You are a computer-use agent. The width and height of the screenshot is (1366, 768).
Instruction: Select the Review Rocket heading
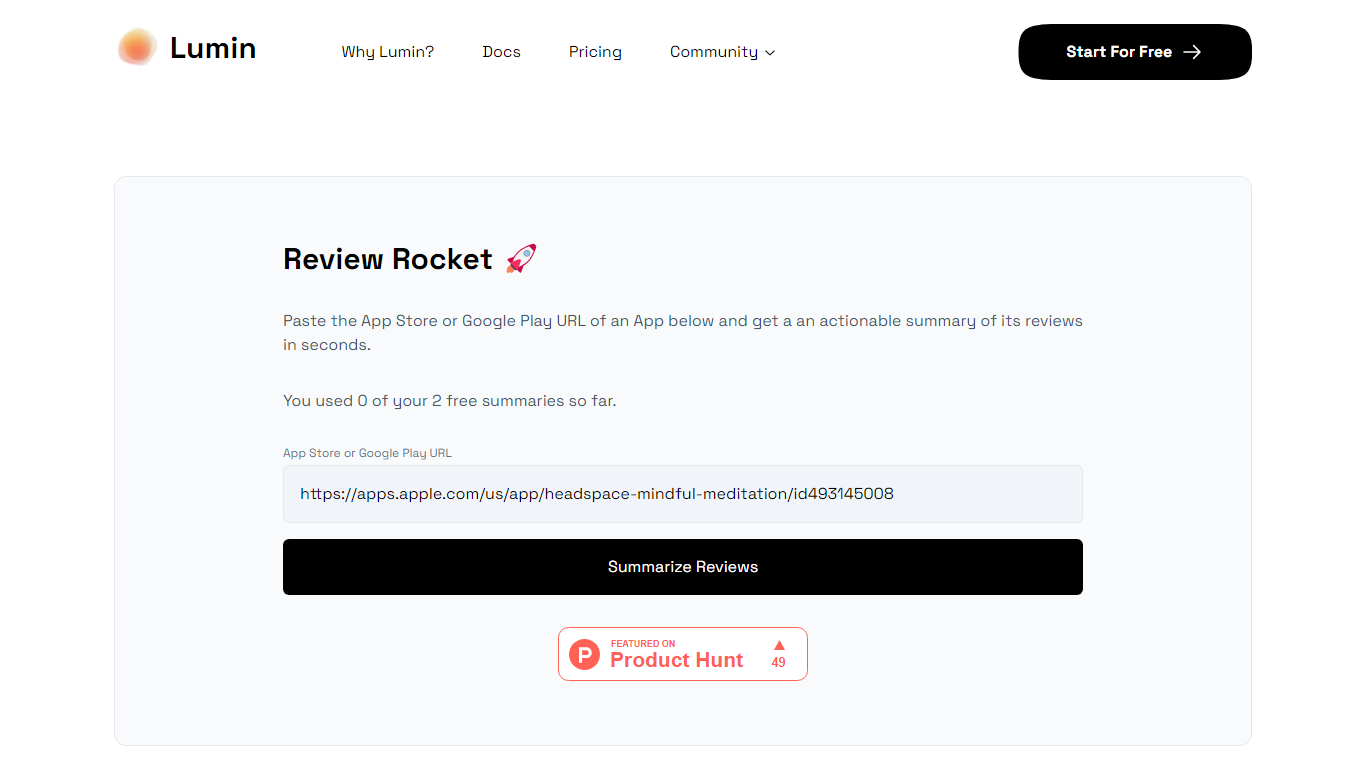tap(387, 259)
